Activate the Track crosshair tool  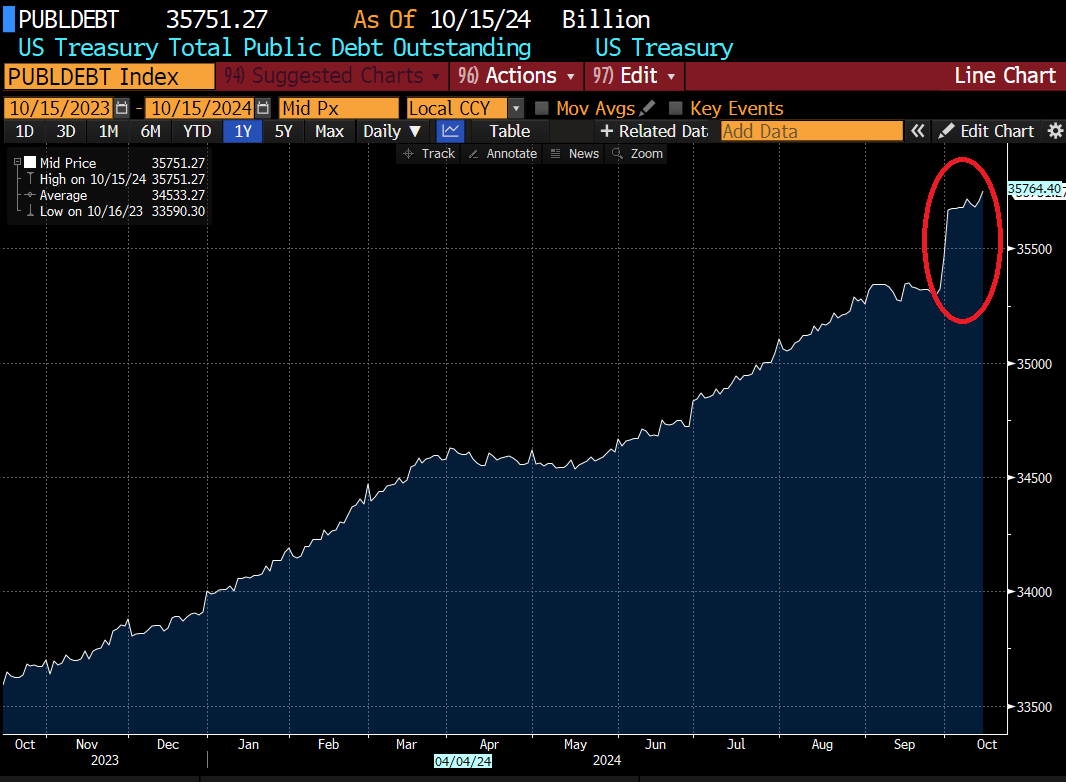click(428, 153)
